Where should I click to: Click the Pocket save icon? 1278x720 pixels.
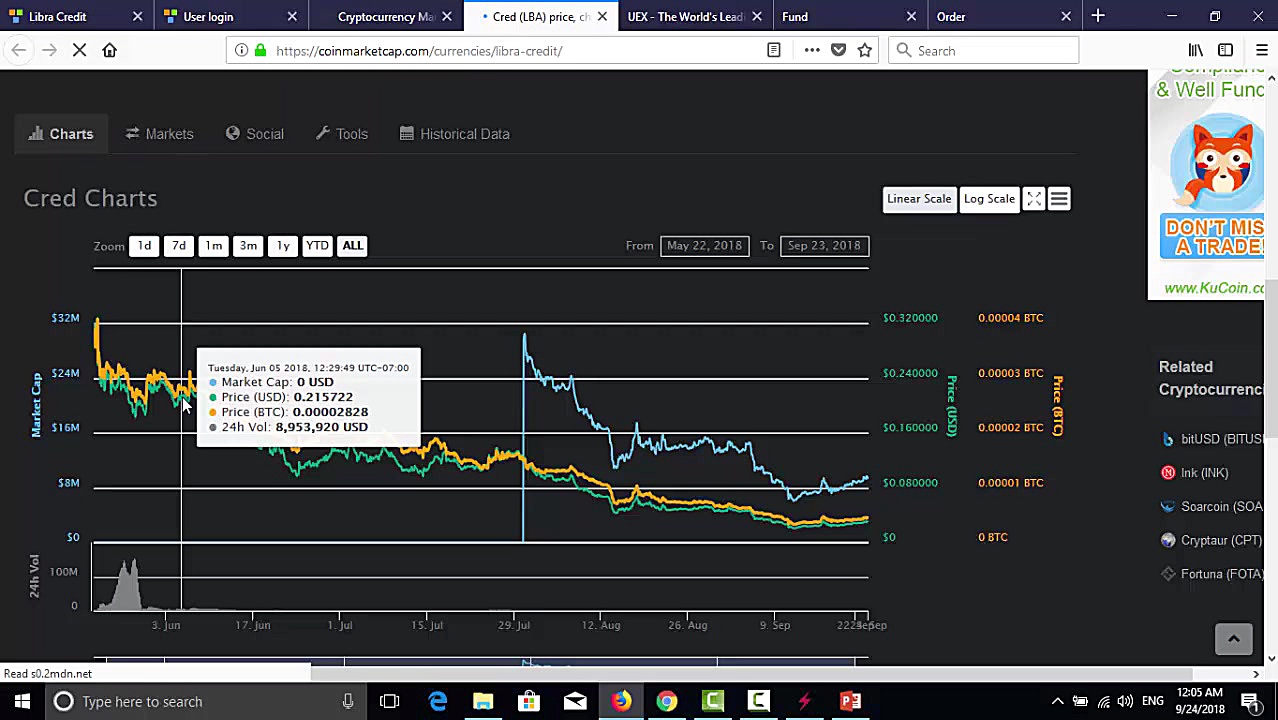click(838, 50)
